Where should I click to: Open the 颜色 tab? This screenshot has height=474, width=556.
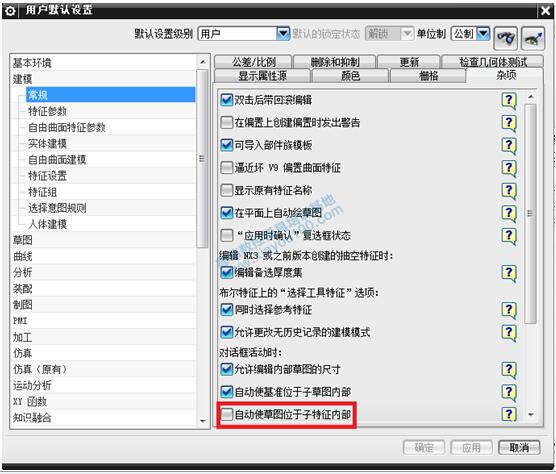(350, 76)
